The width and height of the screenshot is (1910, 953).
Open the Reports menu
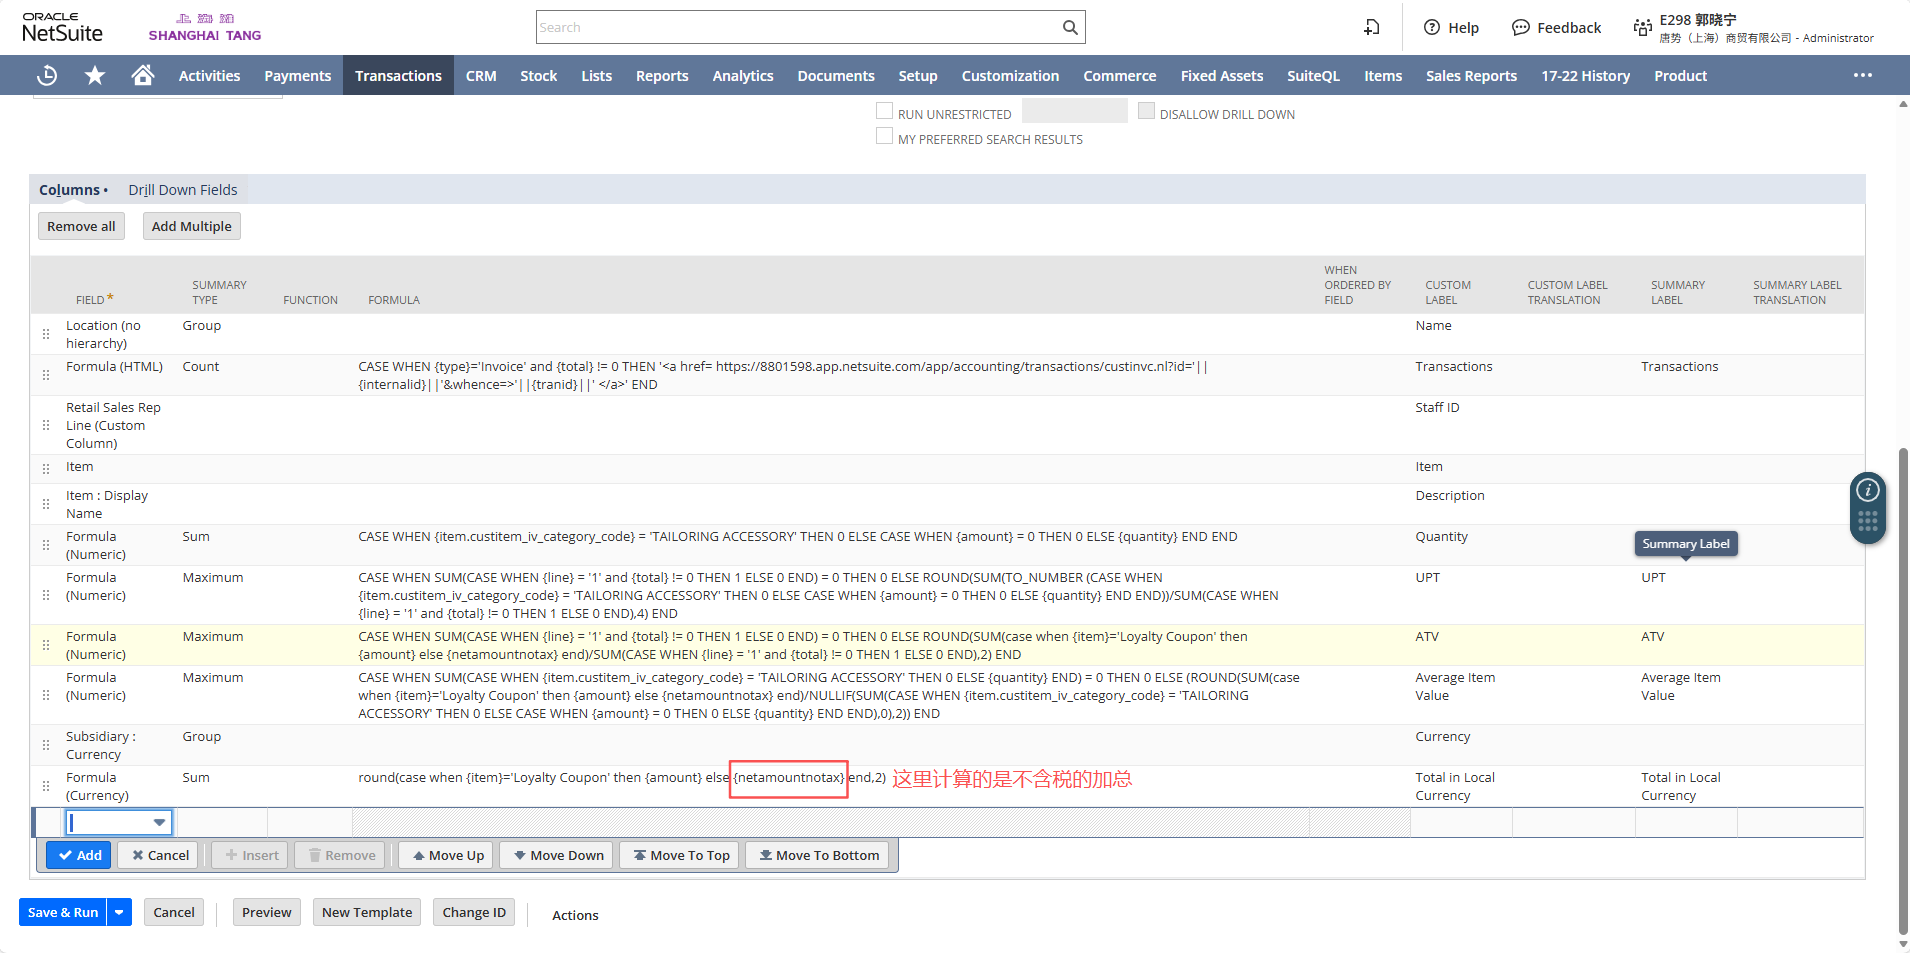coord(662,76)
